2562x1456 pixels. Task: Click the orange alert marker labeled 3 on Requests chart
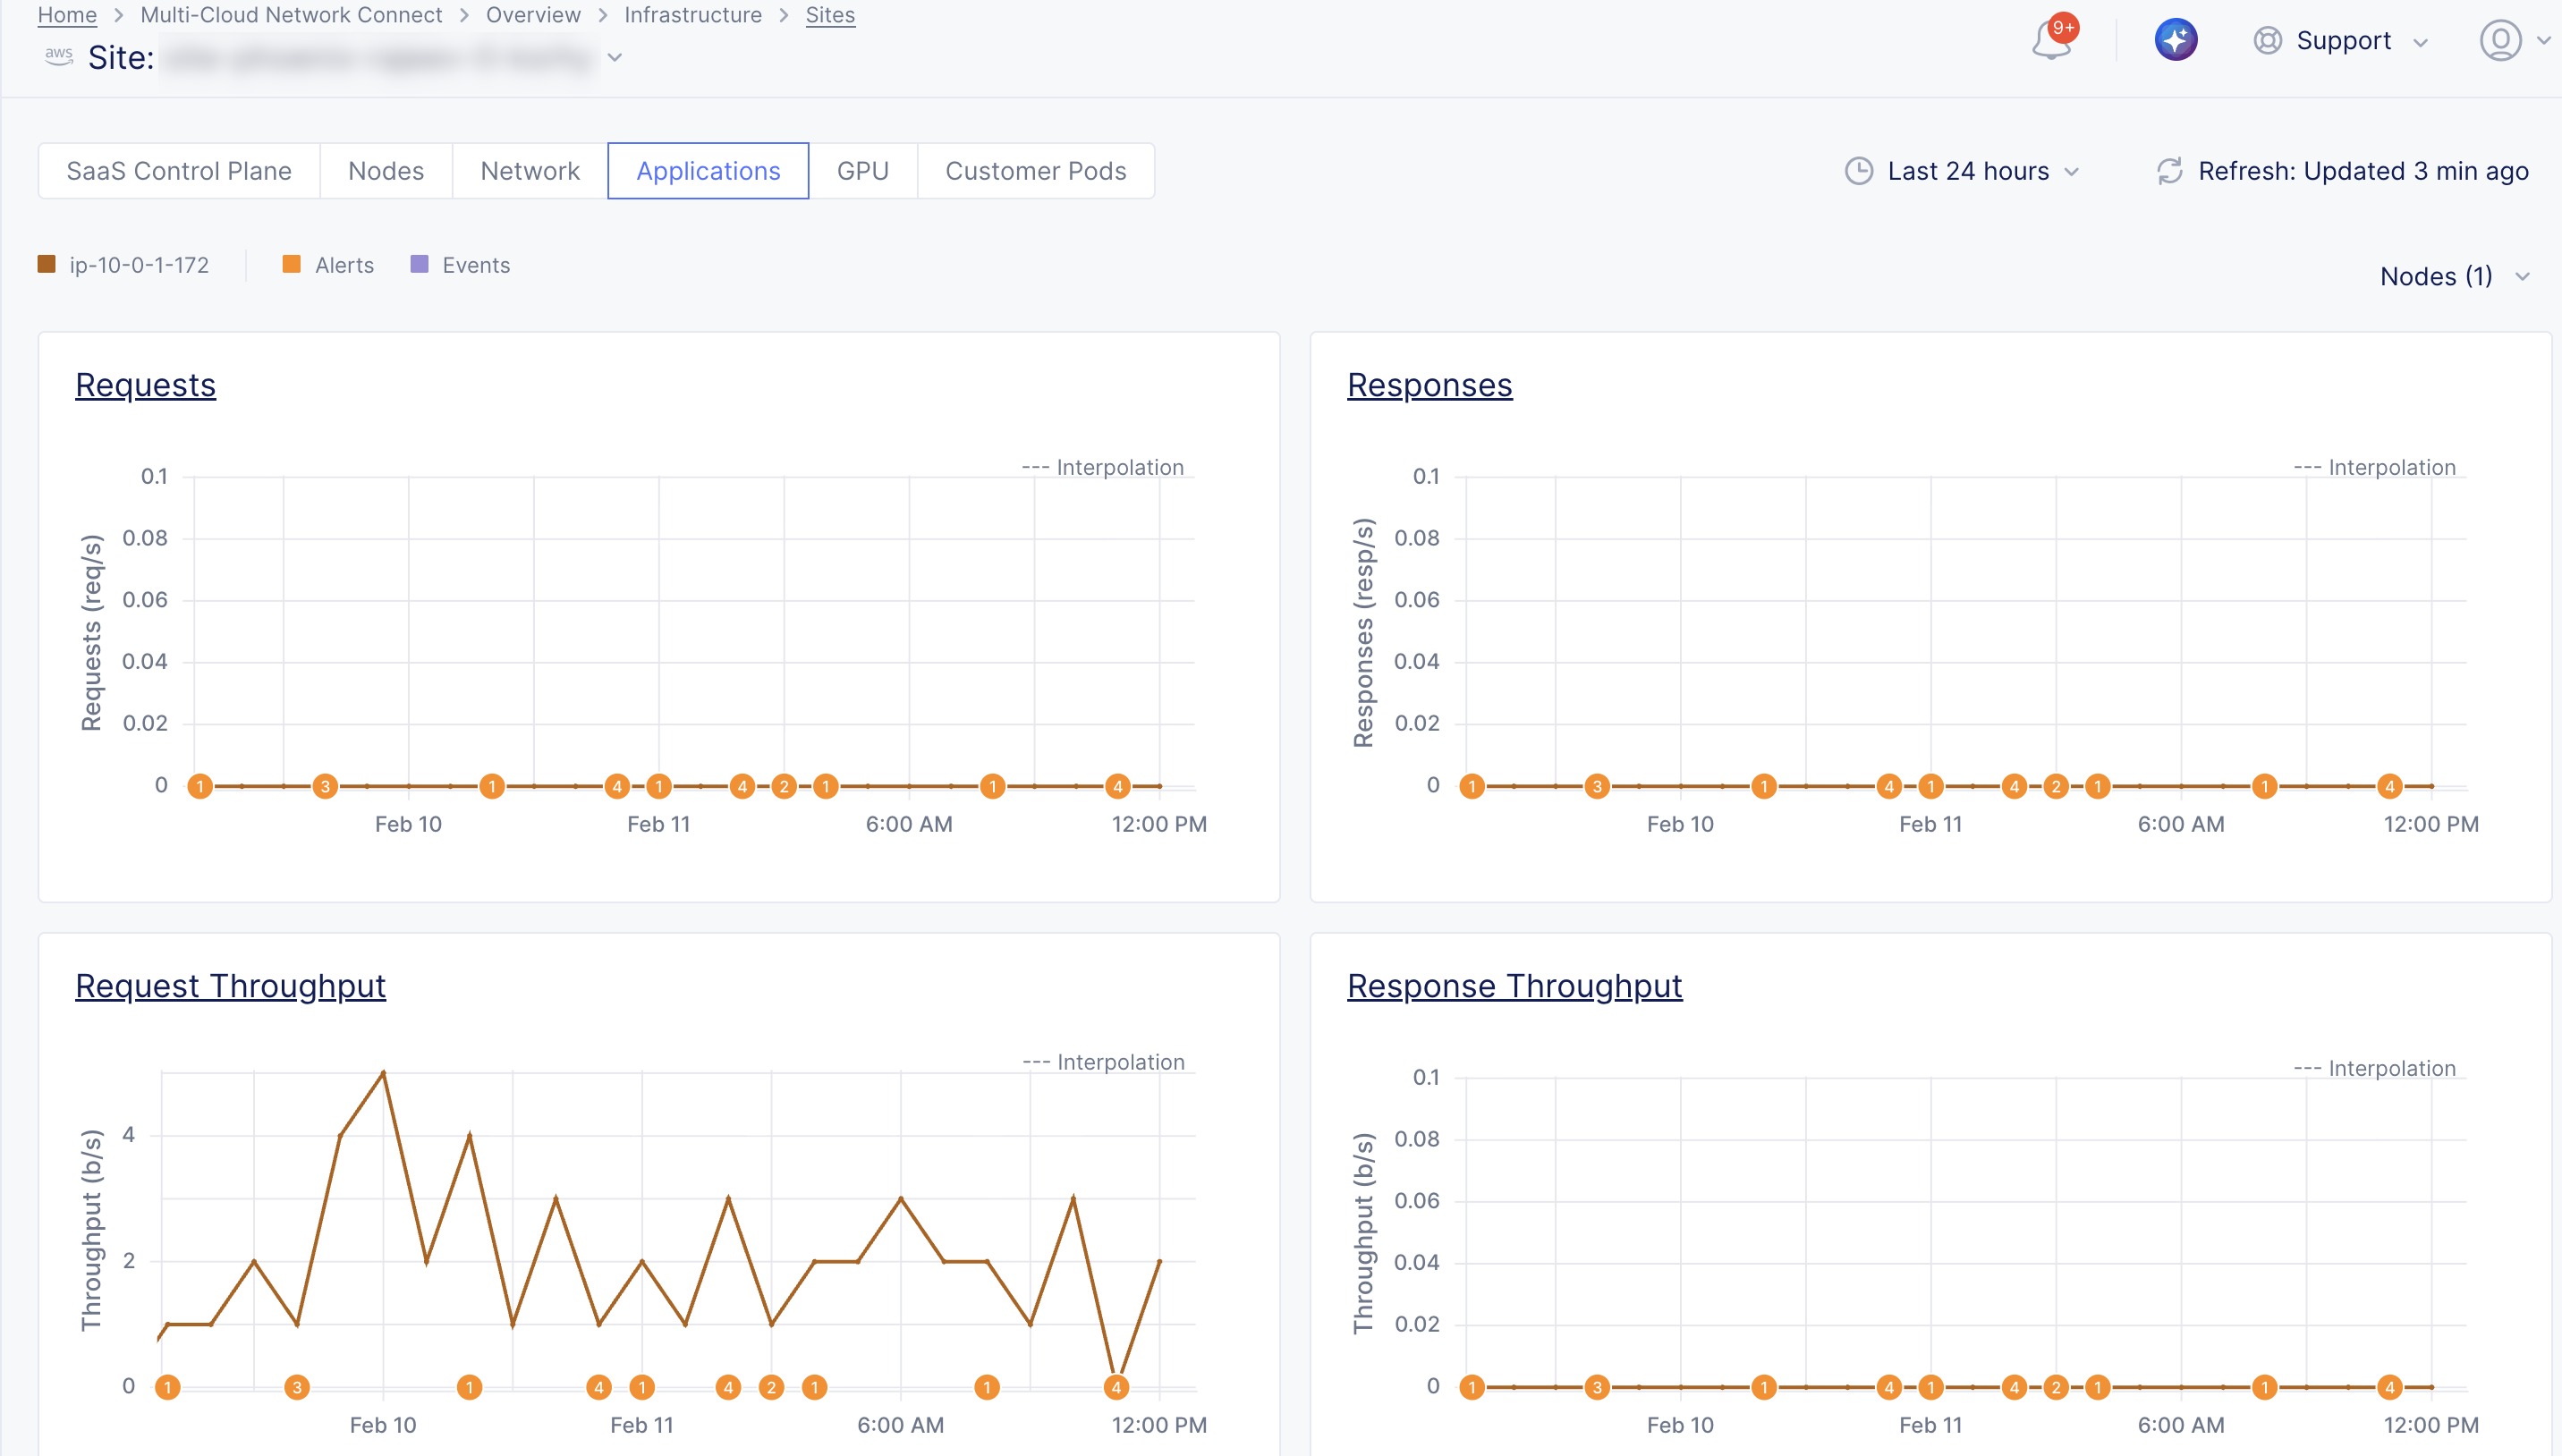point(324,786)
